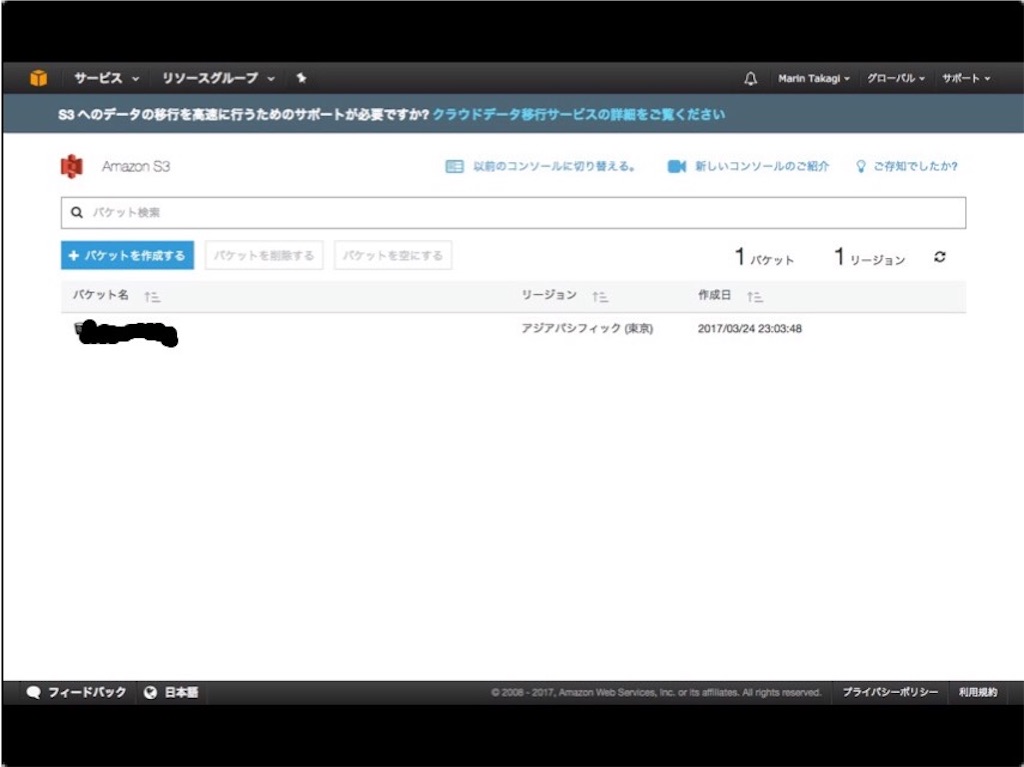Click the Amazon S3 title text
Image resolution: width=1024 pixels, height=767 pixels.
point(136,167)
